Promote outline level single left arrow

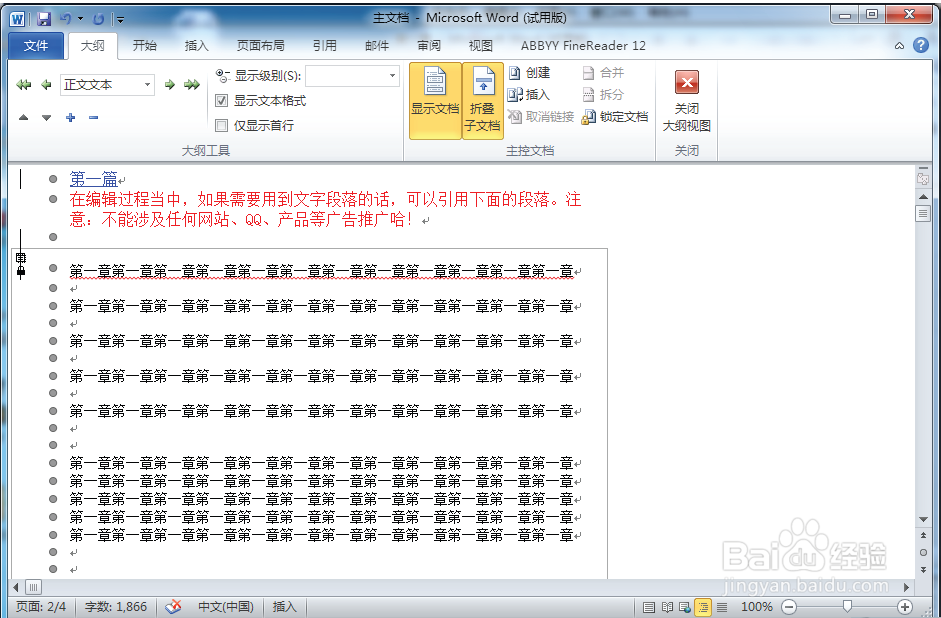tap(46, 85)
